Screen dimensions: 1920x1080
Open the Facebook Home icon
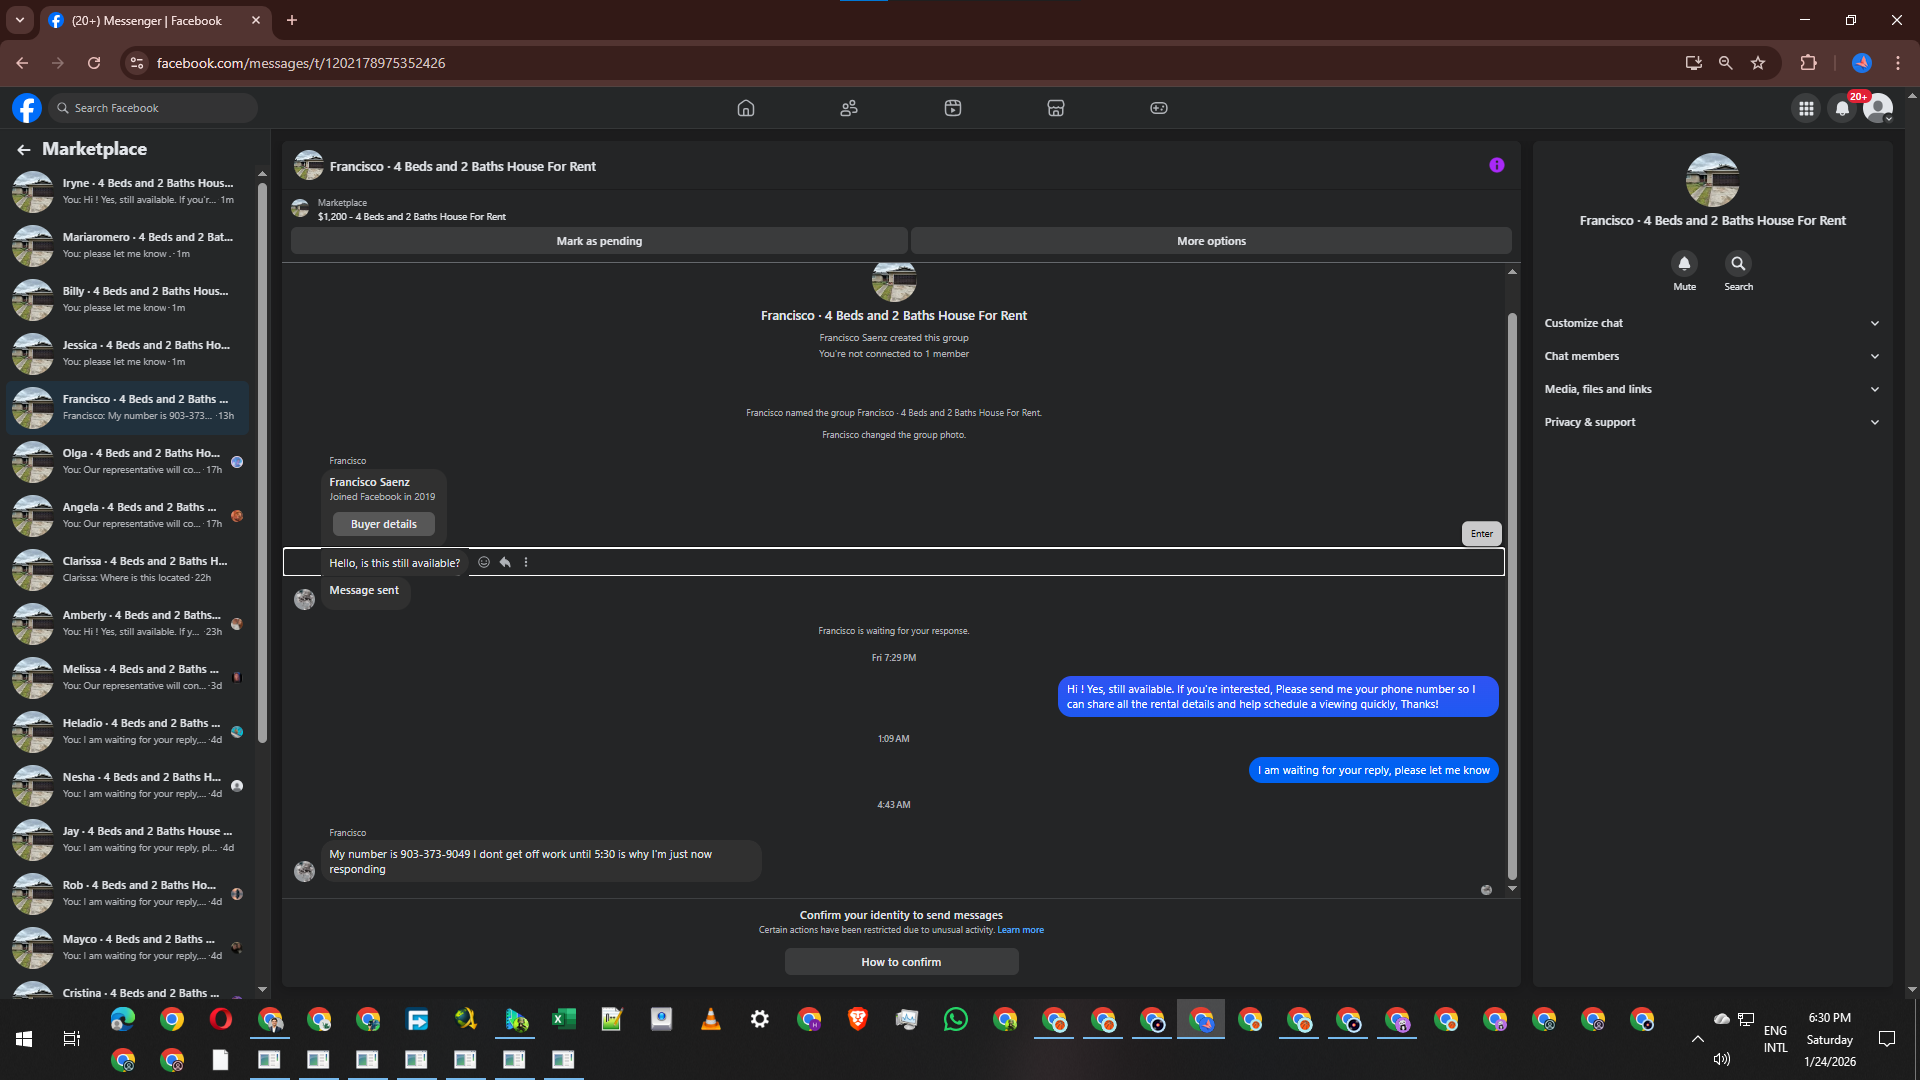[x=745, y=108]
